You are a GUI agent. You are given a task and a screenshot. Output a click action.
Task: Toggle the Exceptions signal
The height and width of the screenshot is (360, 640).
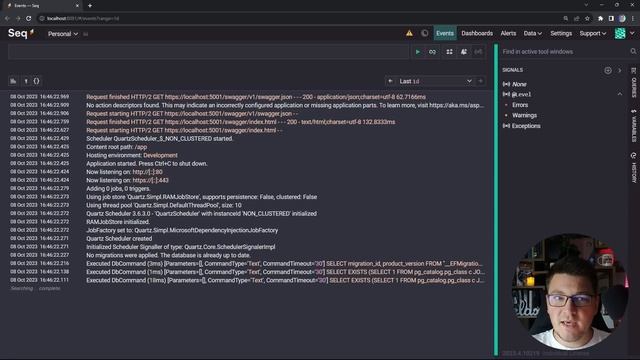522,126
